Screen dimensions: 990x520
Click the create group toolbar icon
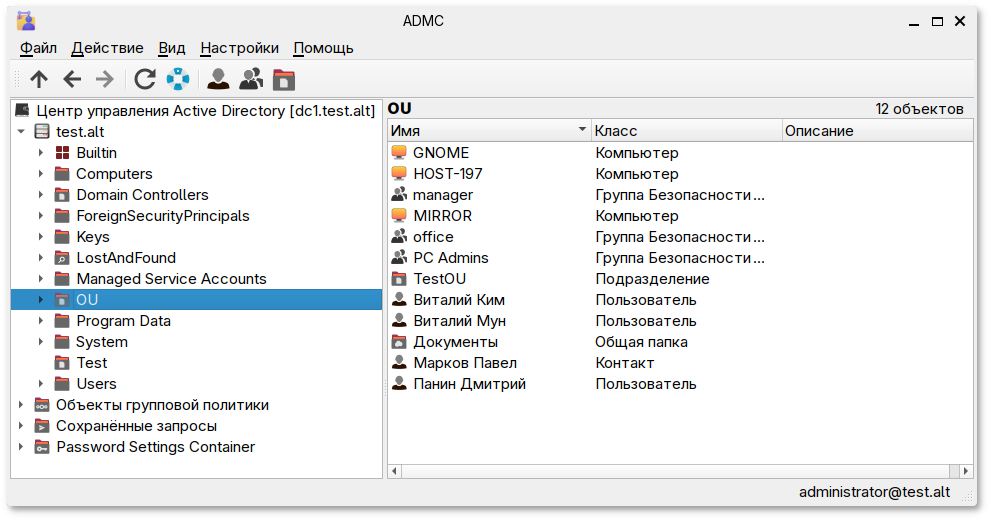251,80
